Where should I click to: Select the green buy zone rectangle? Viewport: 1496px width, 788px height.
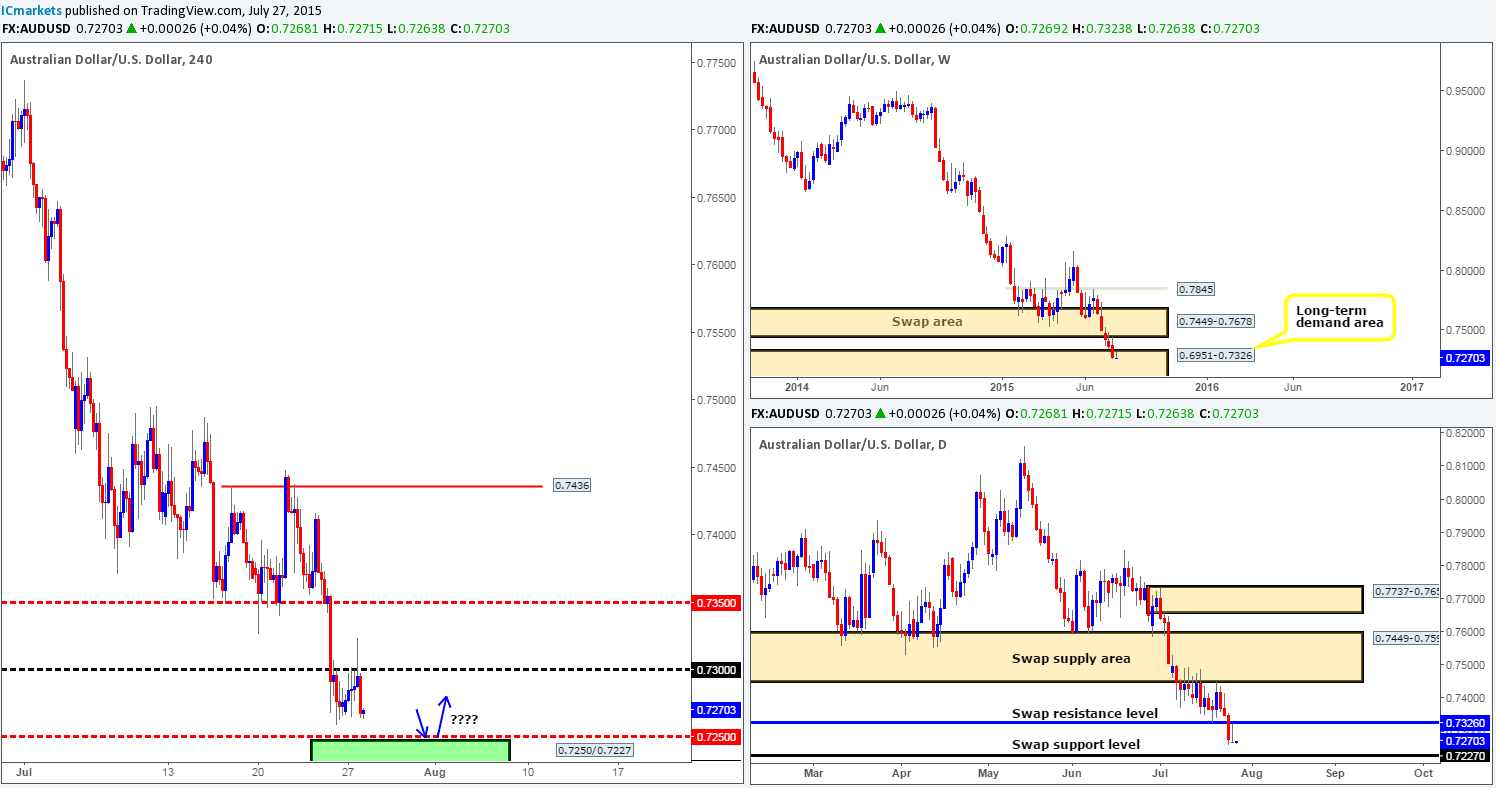410,749
